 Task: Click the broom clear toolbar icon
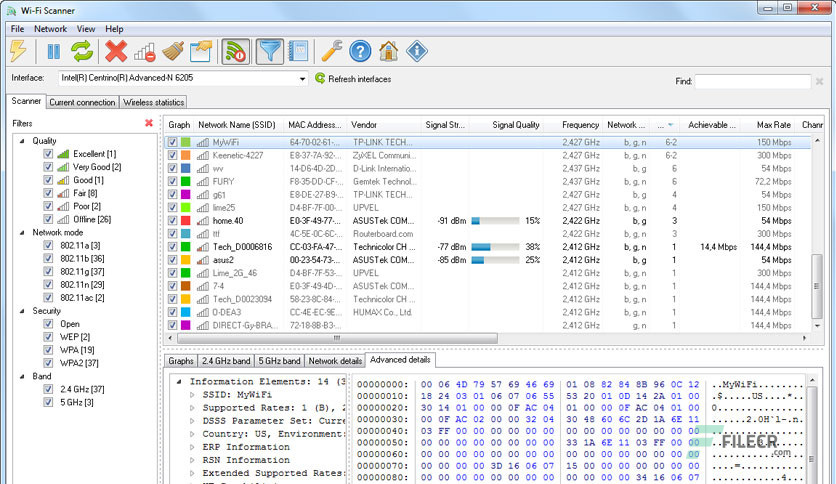[x=173, y=52]
